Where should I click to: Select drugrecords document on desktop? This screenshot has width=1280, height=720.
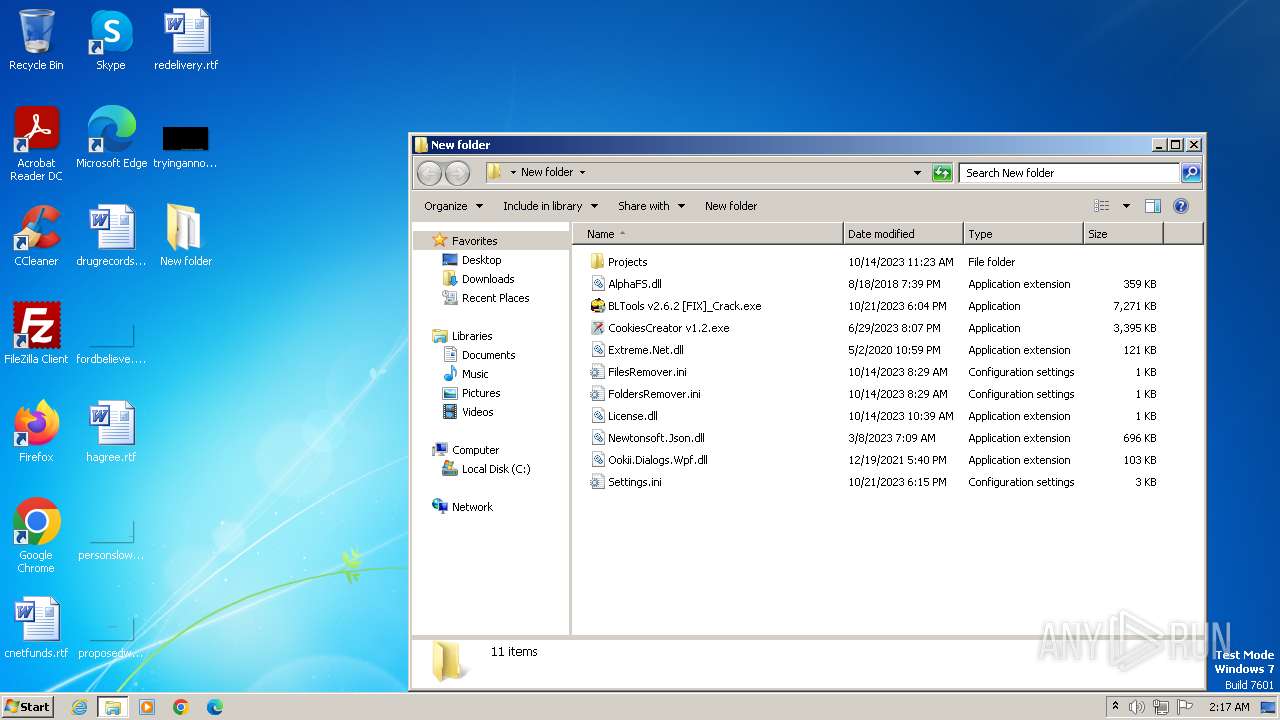point(111,236)
